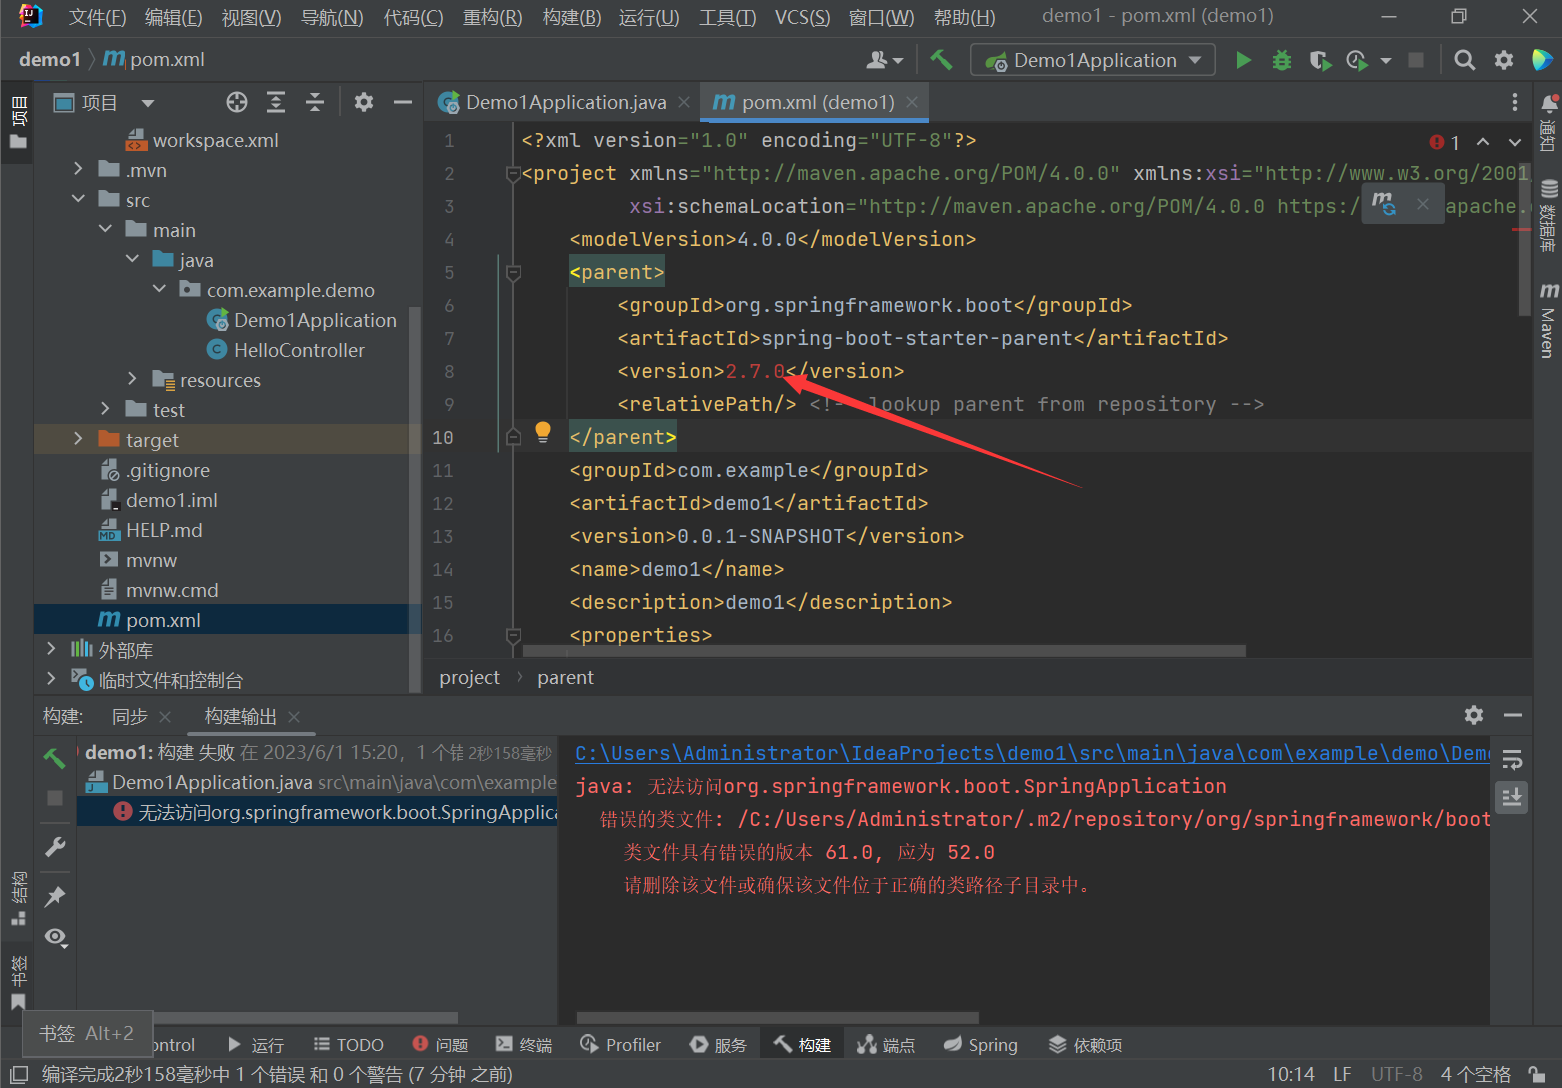1562x1088 pixels.
Task: Switch to the Demo1Application.java editor tab
Action: 565,102
